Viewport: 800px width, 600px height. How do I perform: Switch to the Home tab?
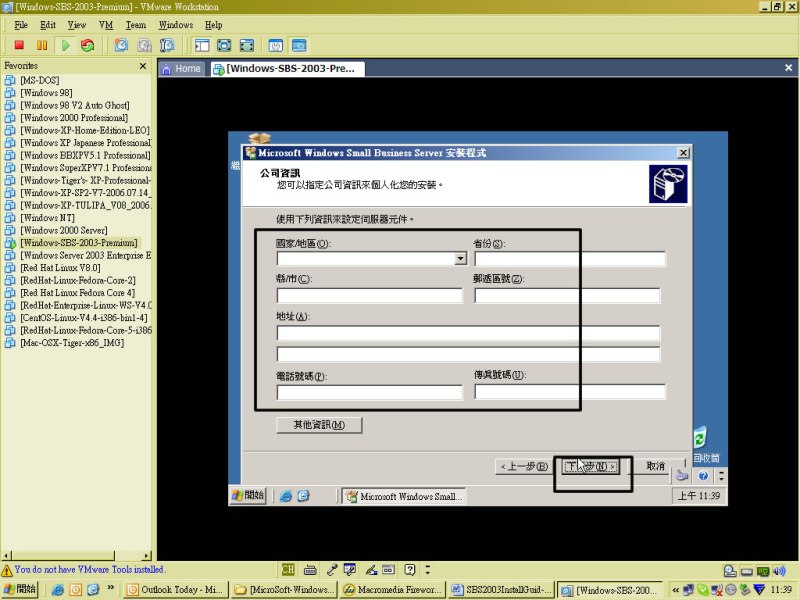click(182, 68)
